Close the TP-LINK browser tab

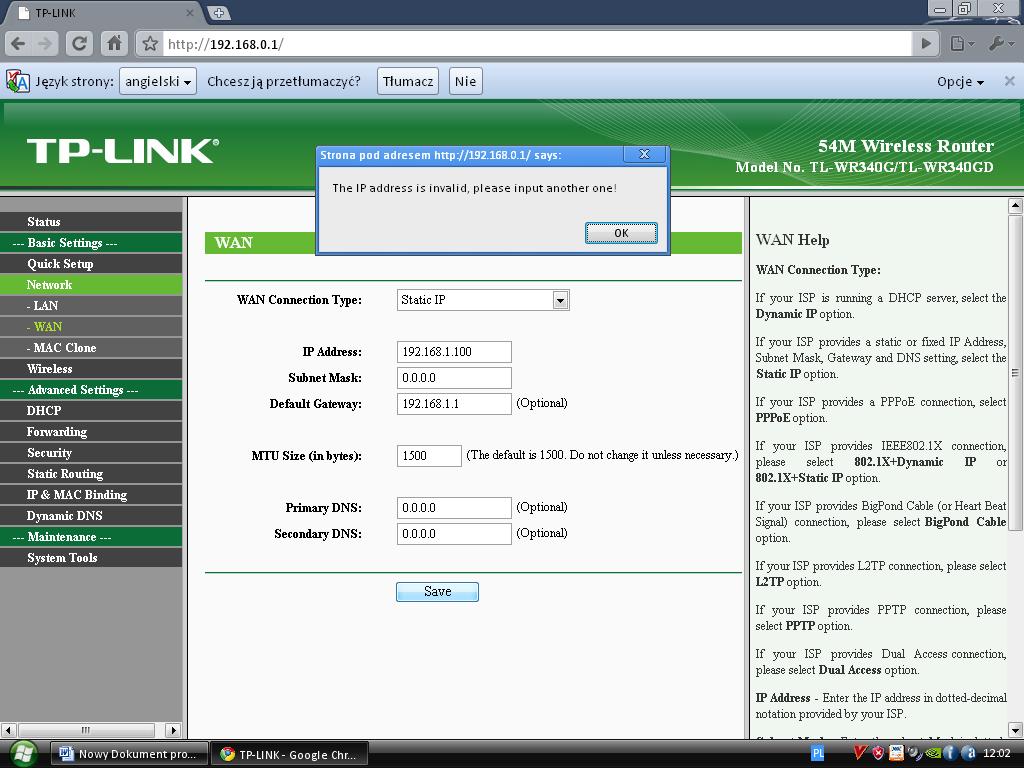190,12
